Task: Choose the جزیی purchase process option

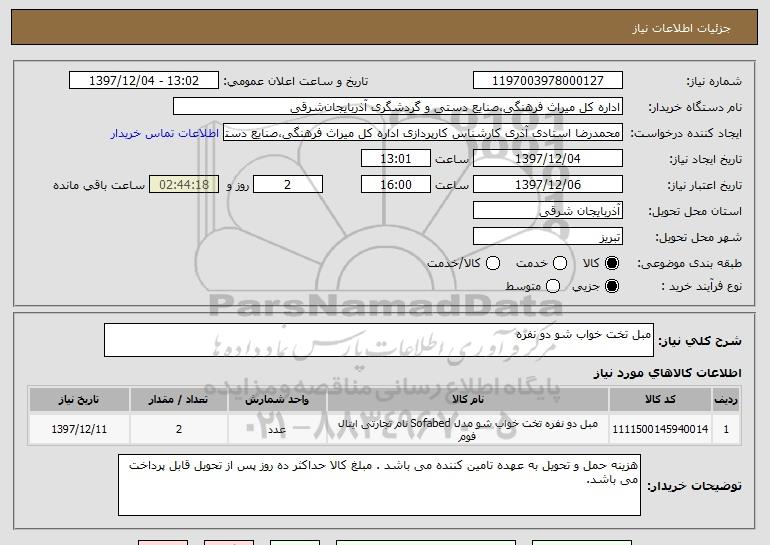Action: click(x=612, y=286)
